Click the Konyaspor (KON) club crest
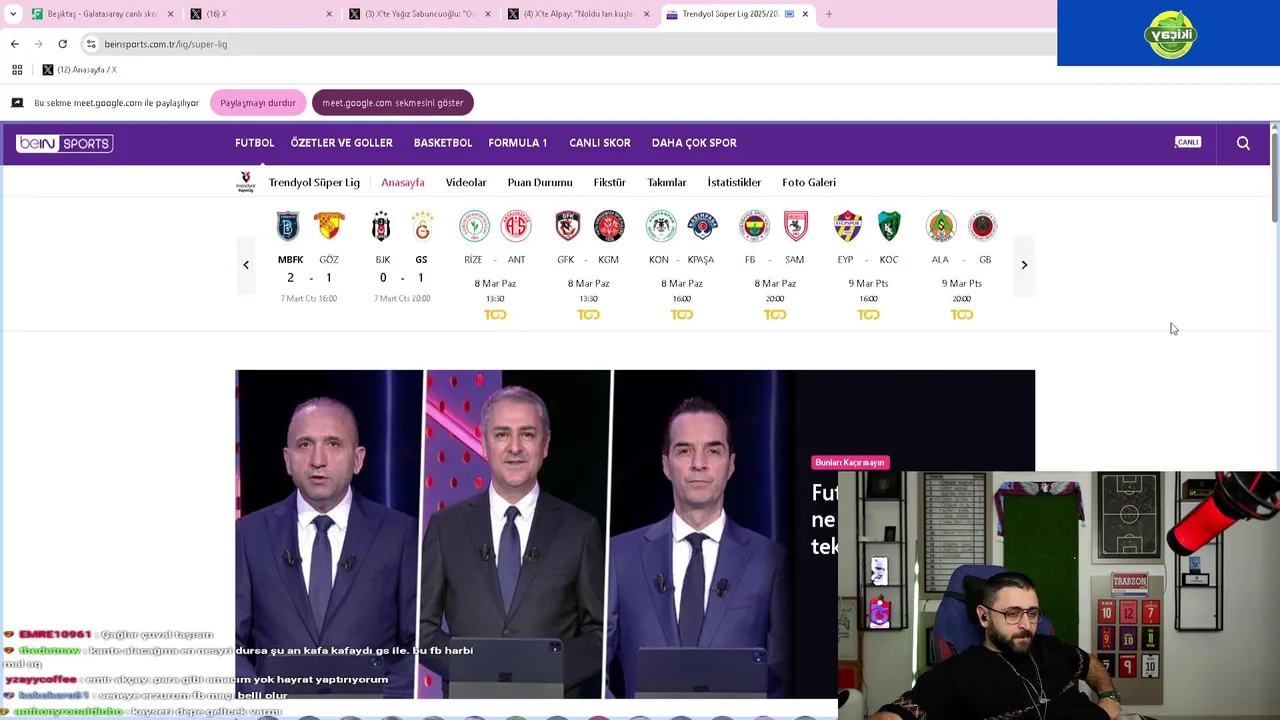This screenshot has height=720, width=1280. pos(660,226)
